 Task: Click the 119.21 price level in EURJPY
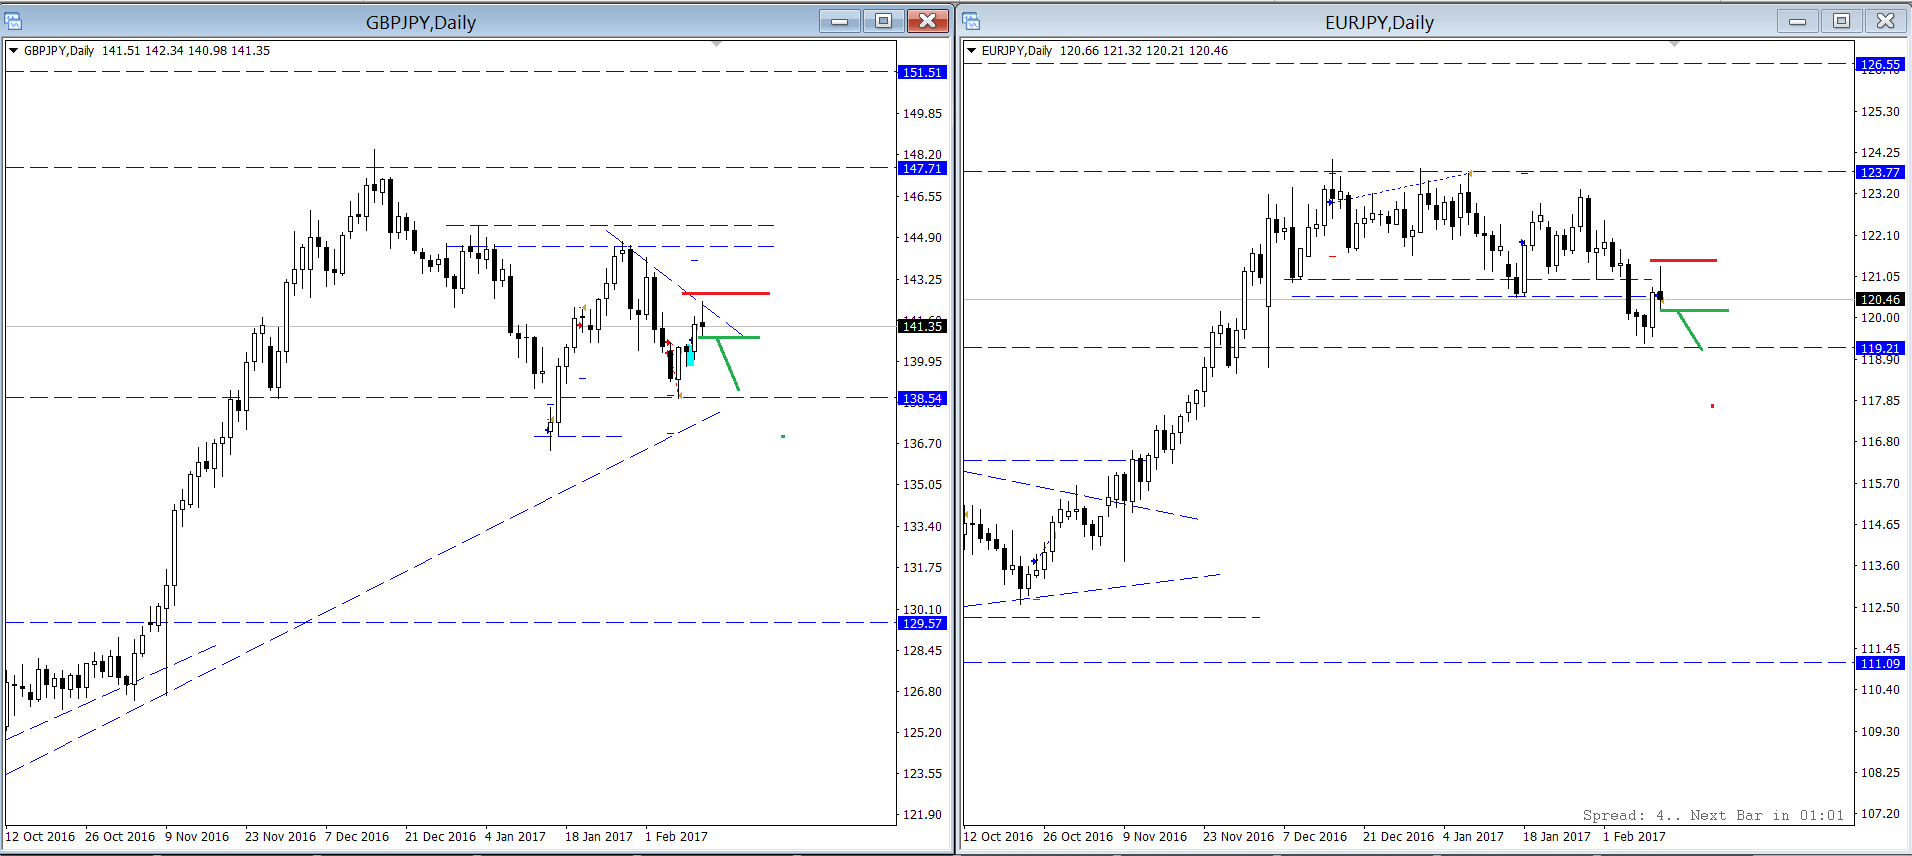tap(1880, 348)
